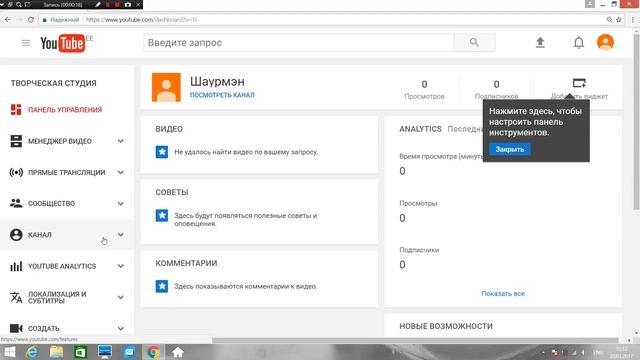Reload the page in the browser
Image resolution: width=640 pixels, height=360 pixels.
31,20
